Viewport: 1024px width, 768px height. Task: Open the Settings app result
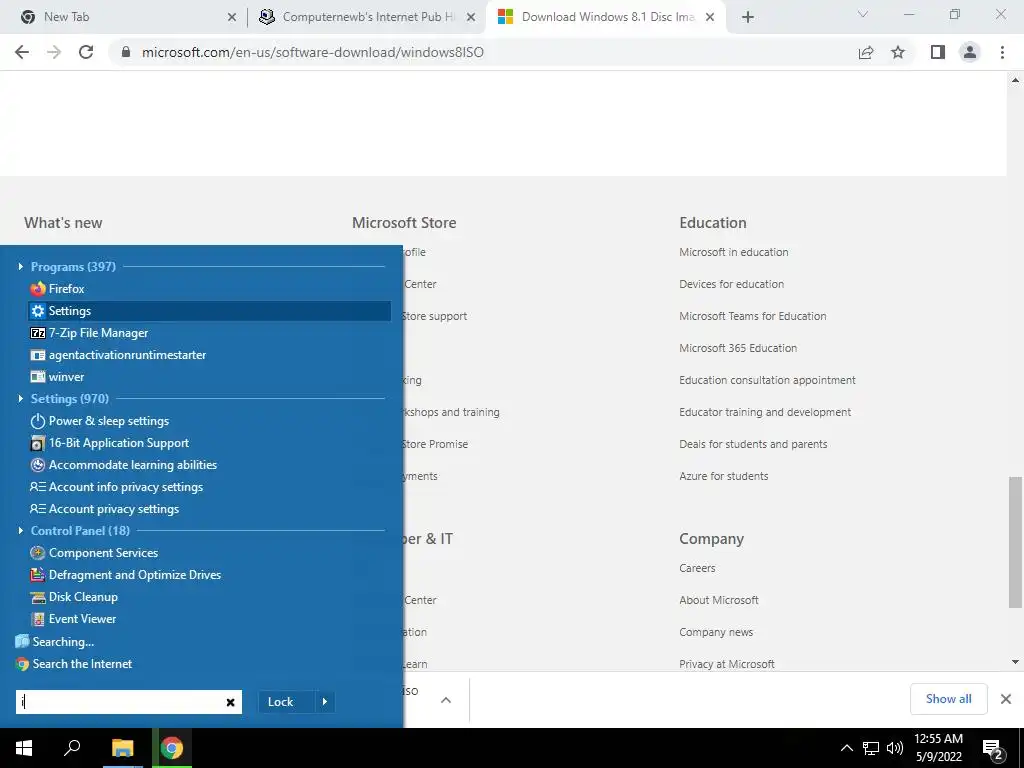coord(209,311)
